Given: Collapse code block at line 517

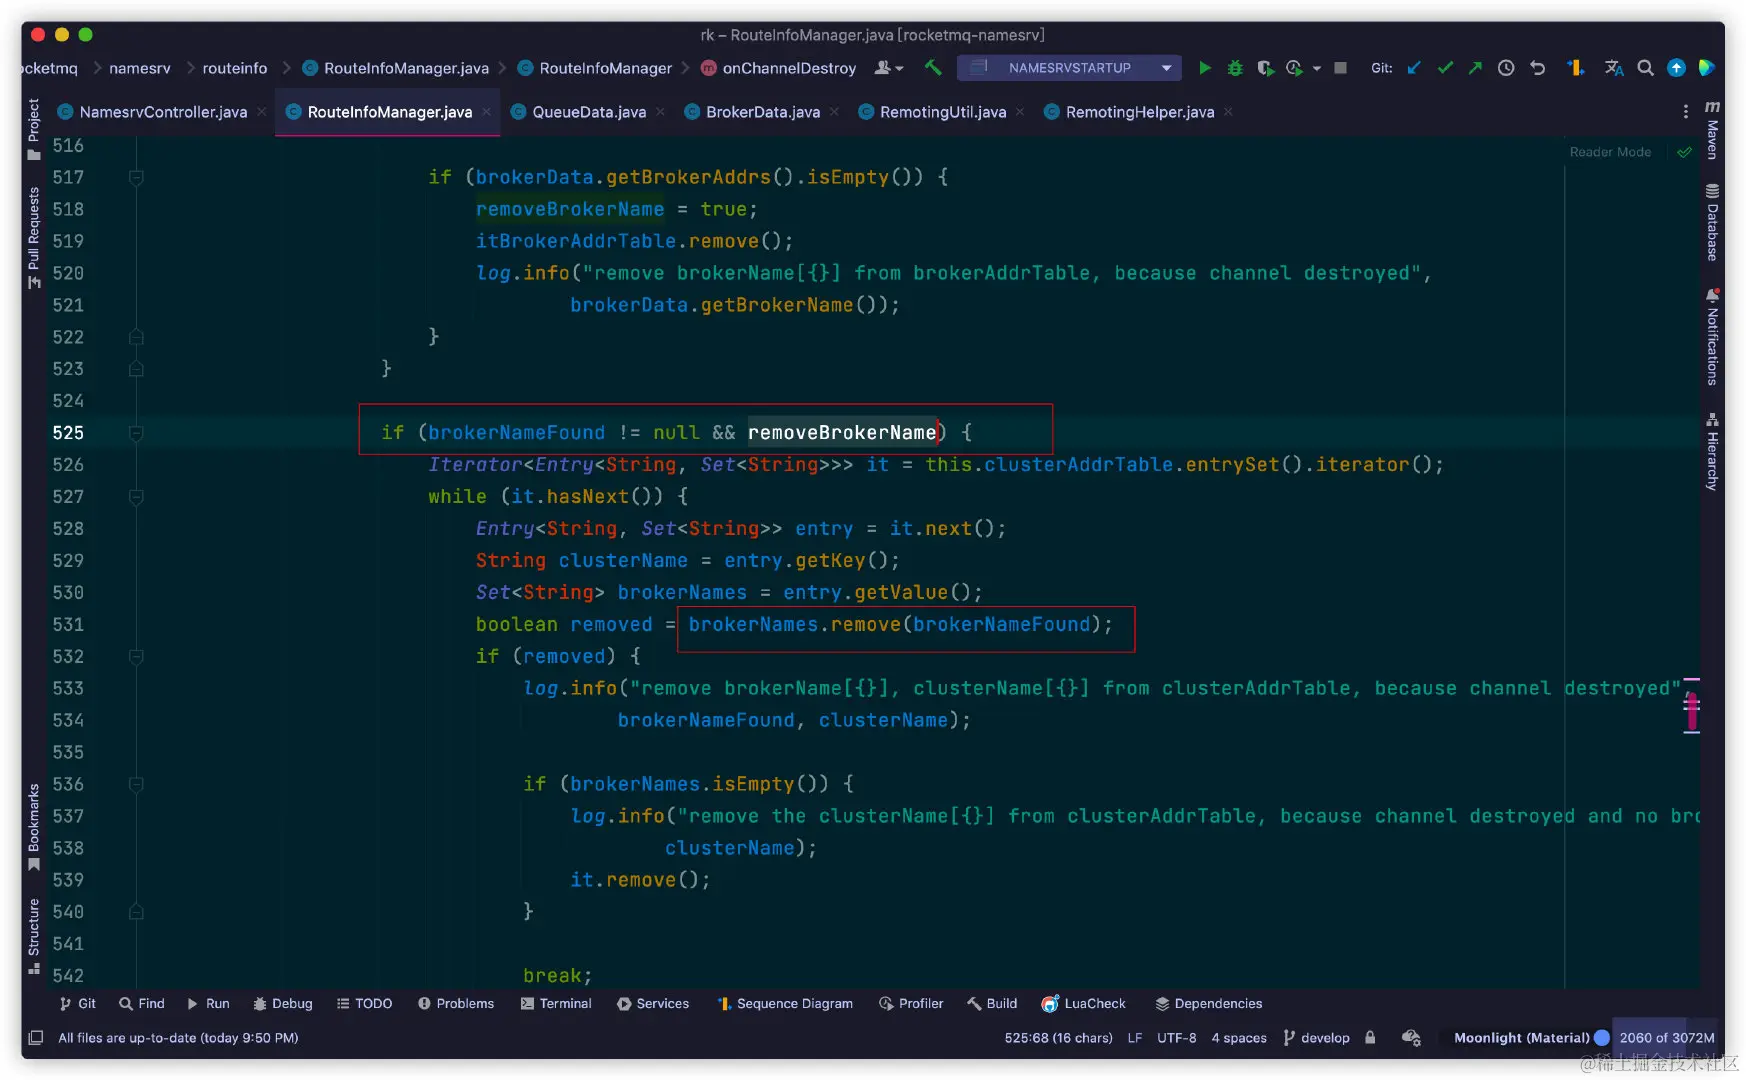Looking at the screenshot, I should click(136, 177).
